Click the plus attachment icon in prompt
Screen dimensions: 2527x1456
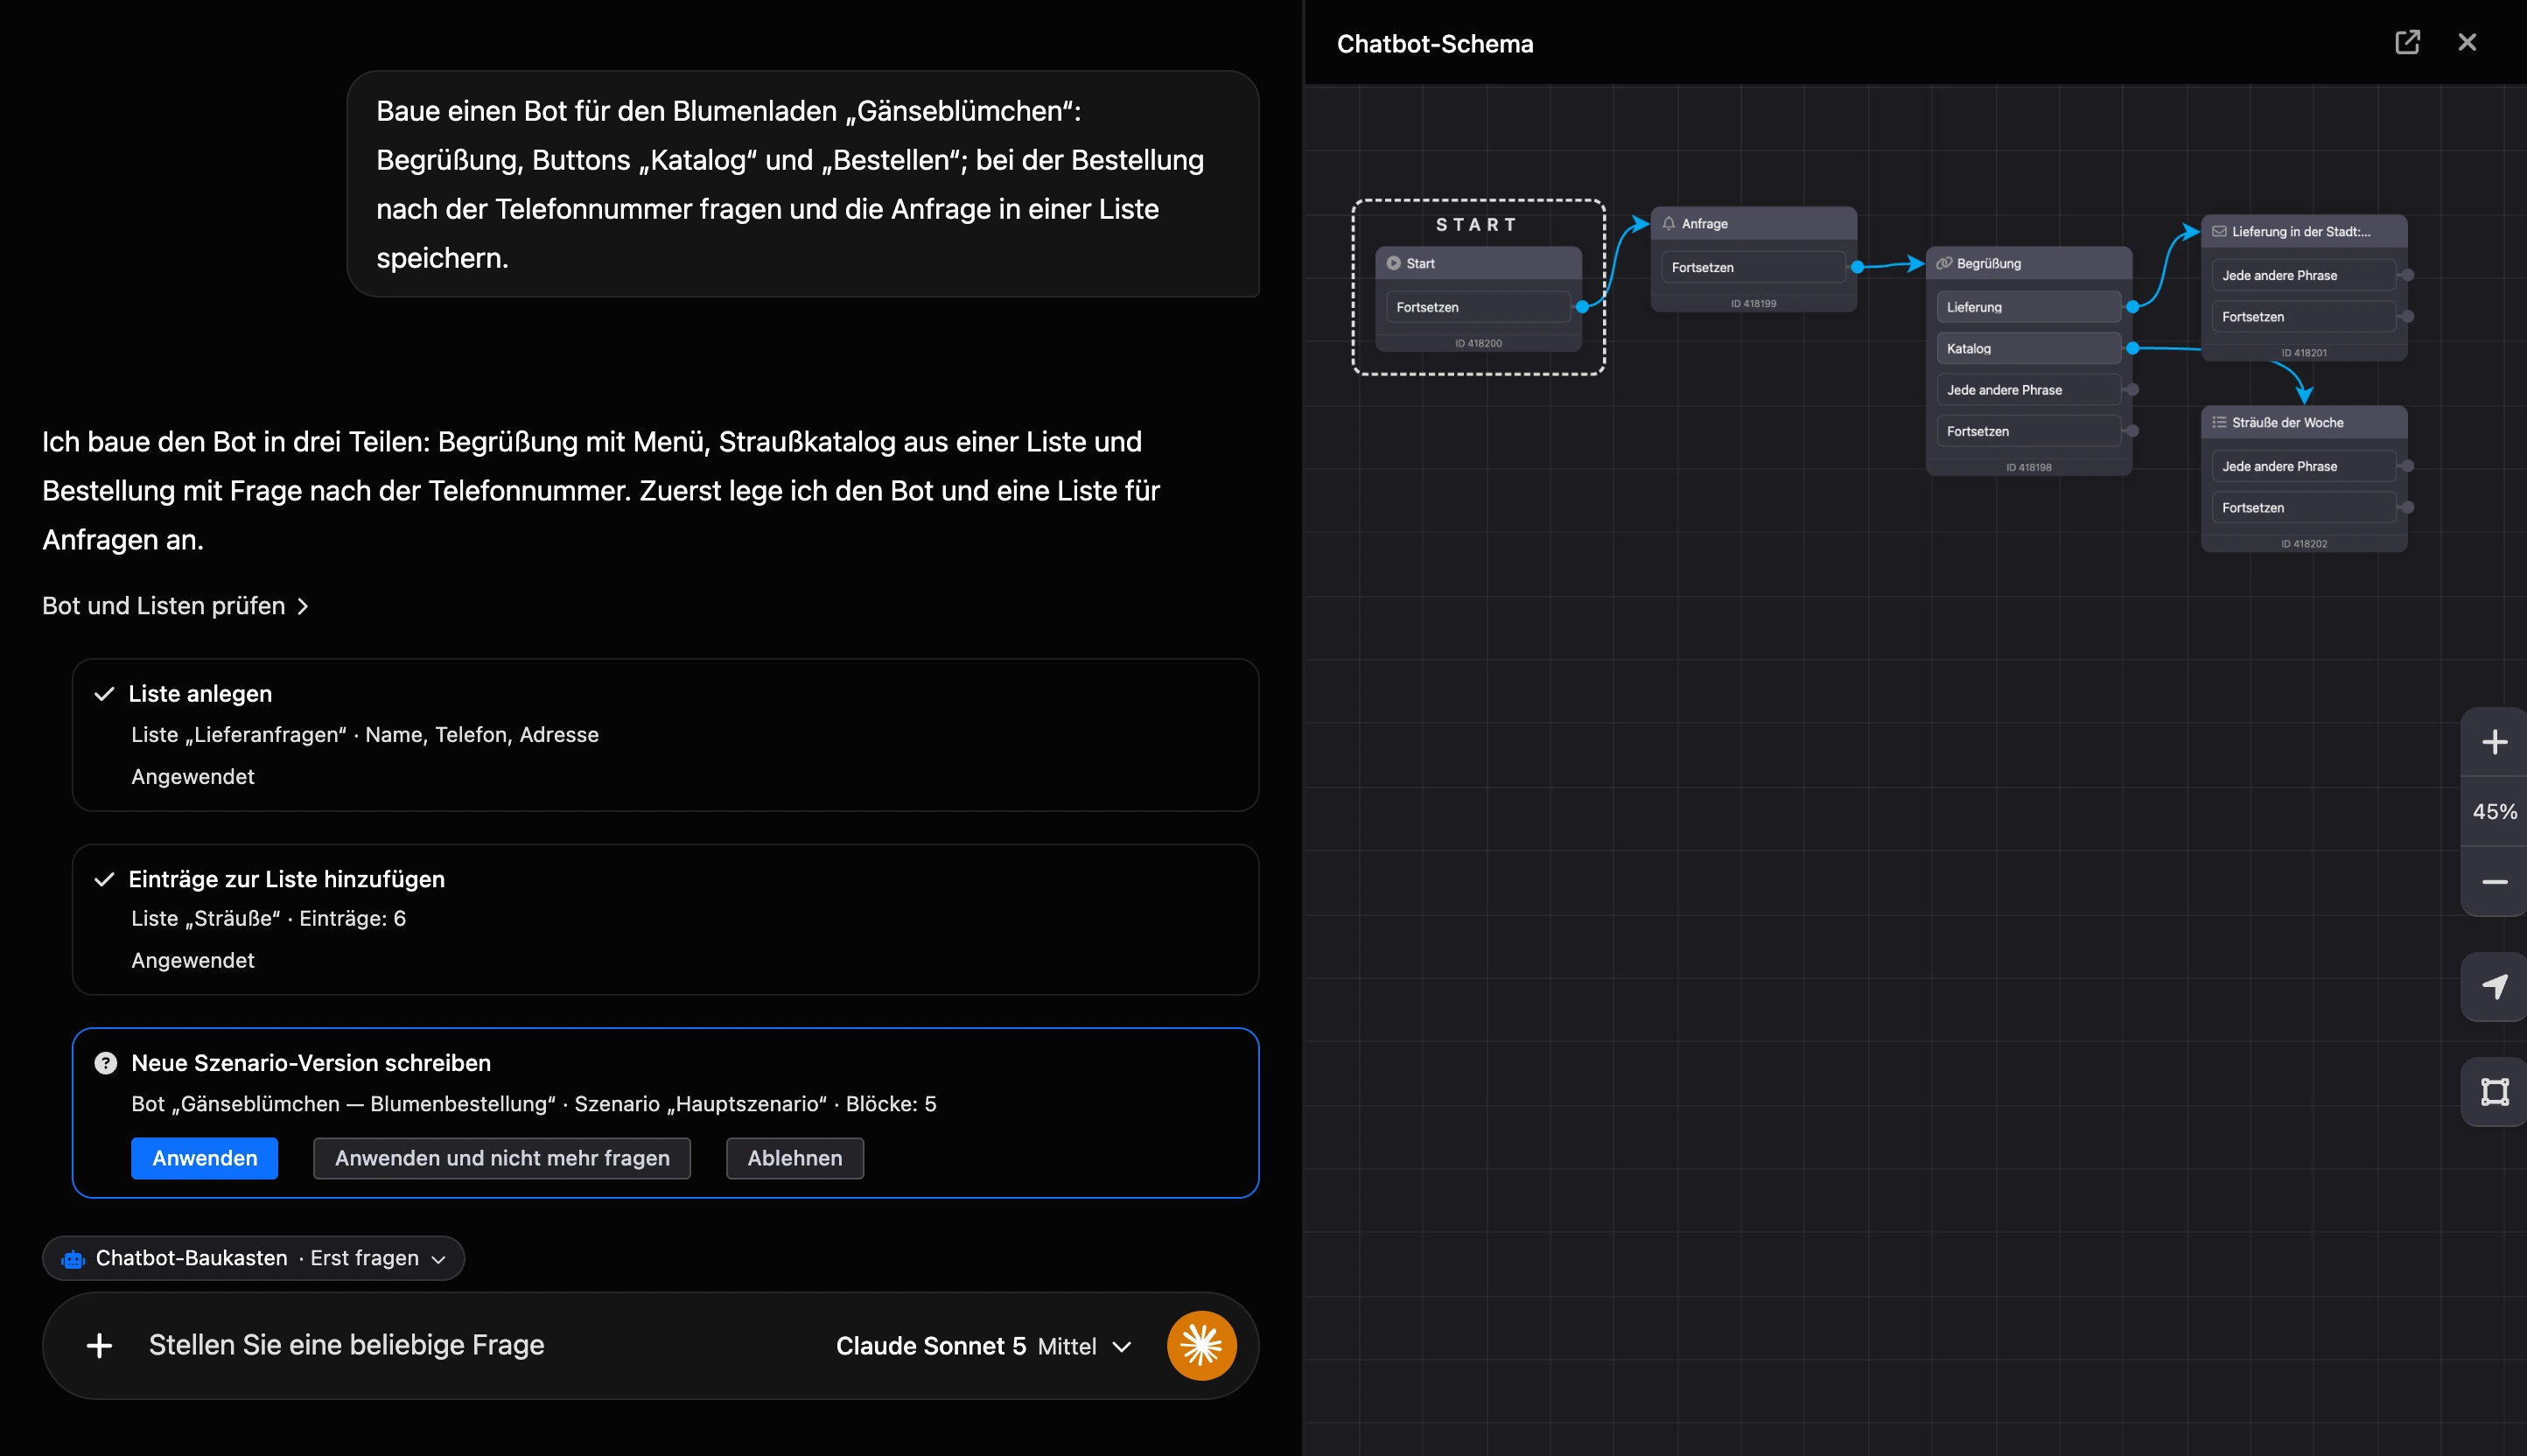[x=99, y=1345]
